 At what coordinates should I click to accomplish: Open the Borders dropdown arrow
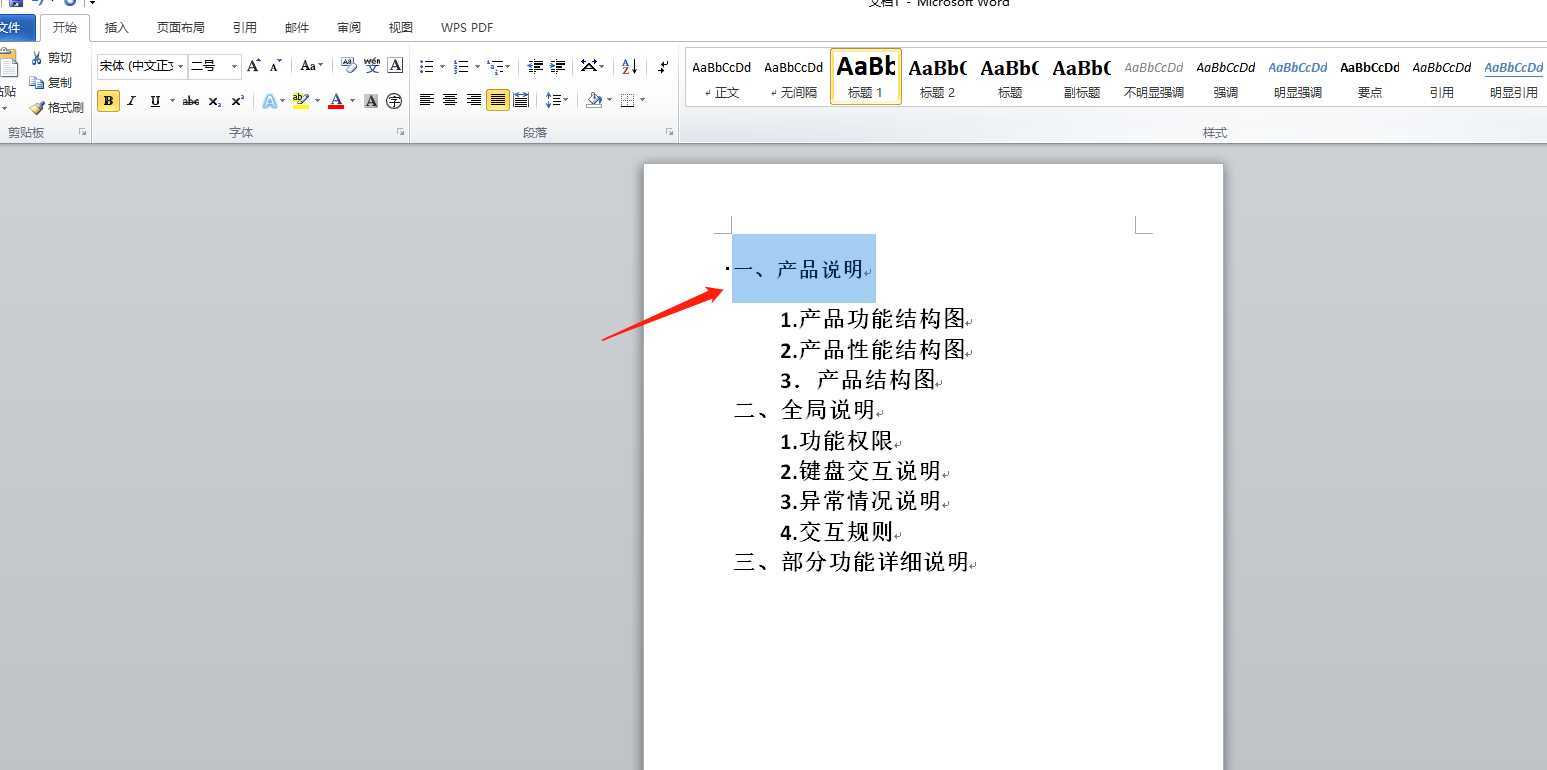pos(642,100)
